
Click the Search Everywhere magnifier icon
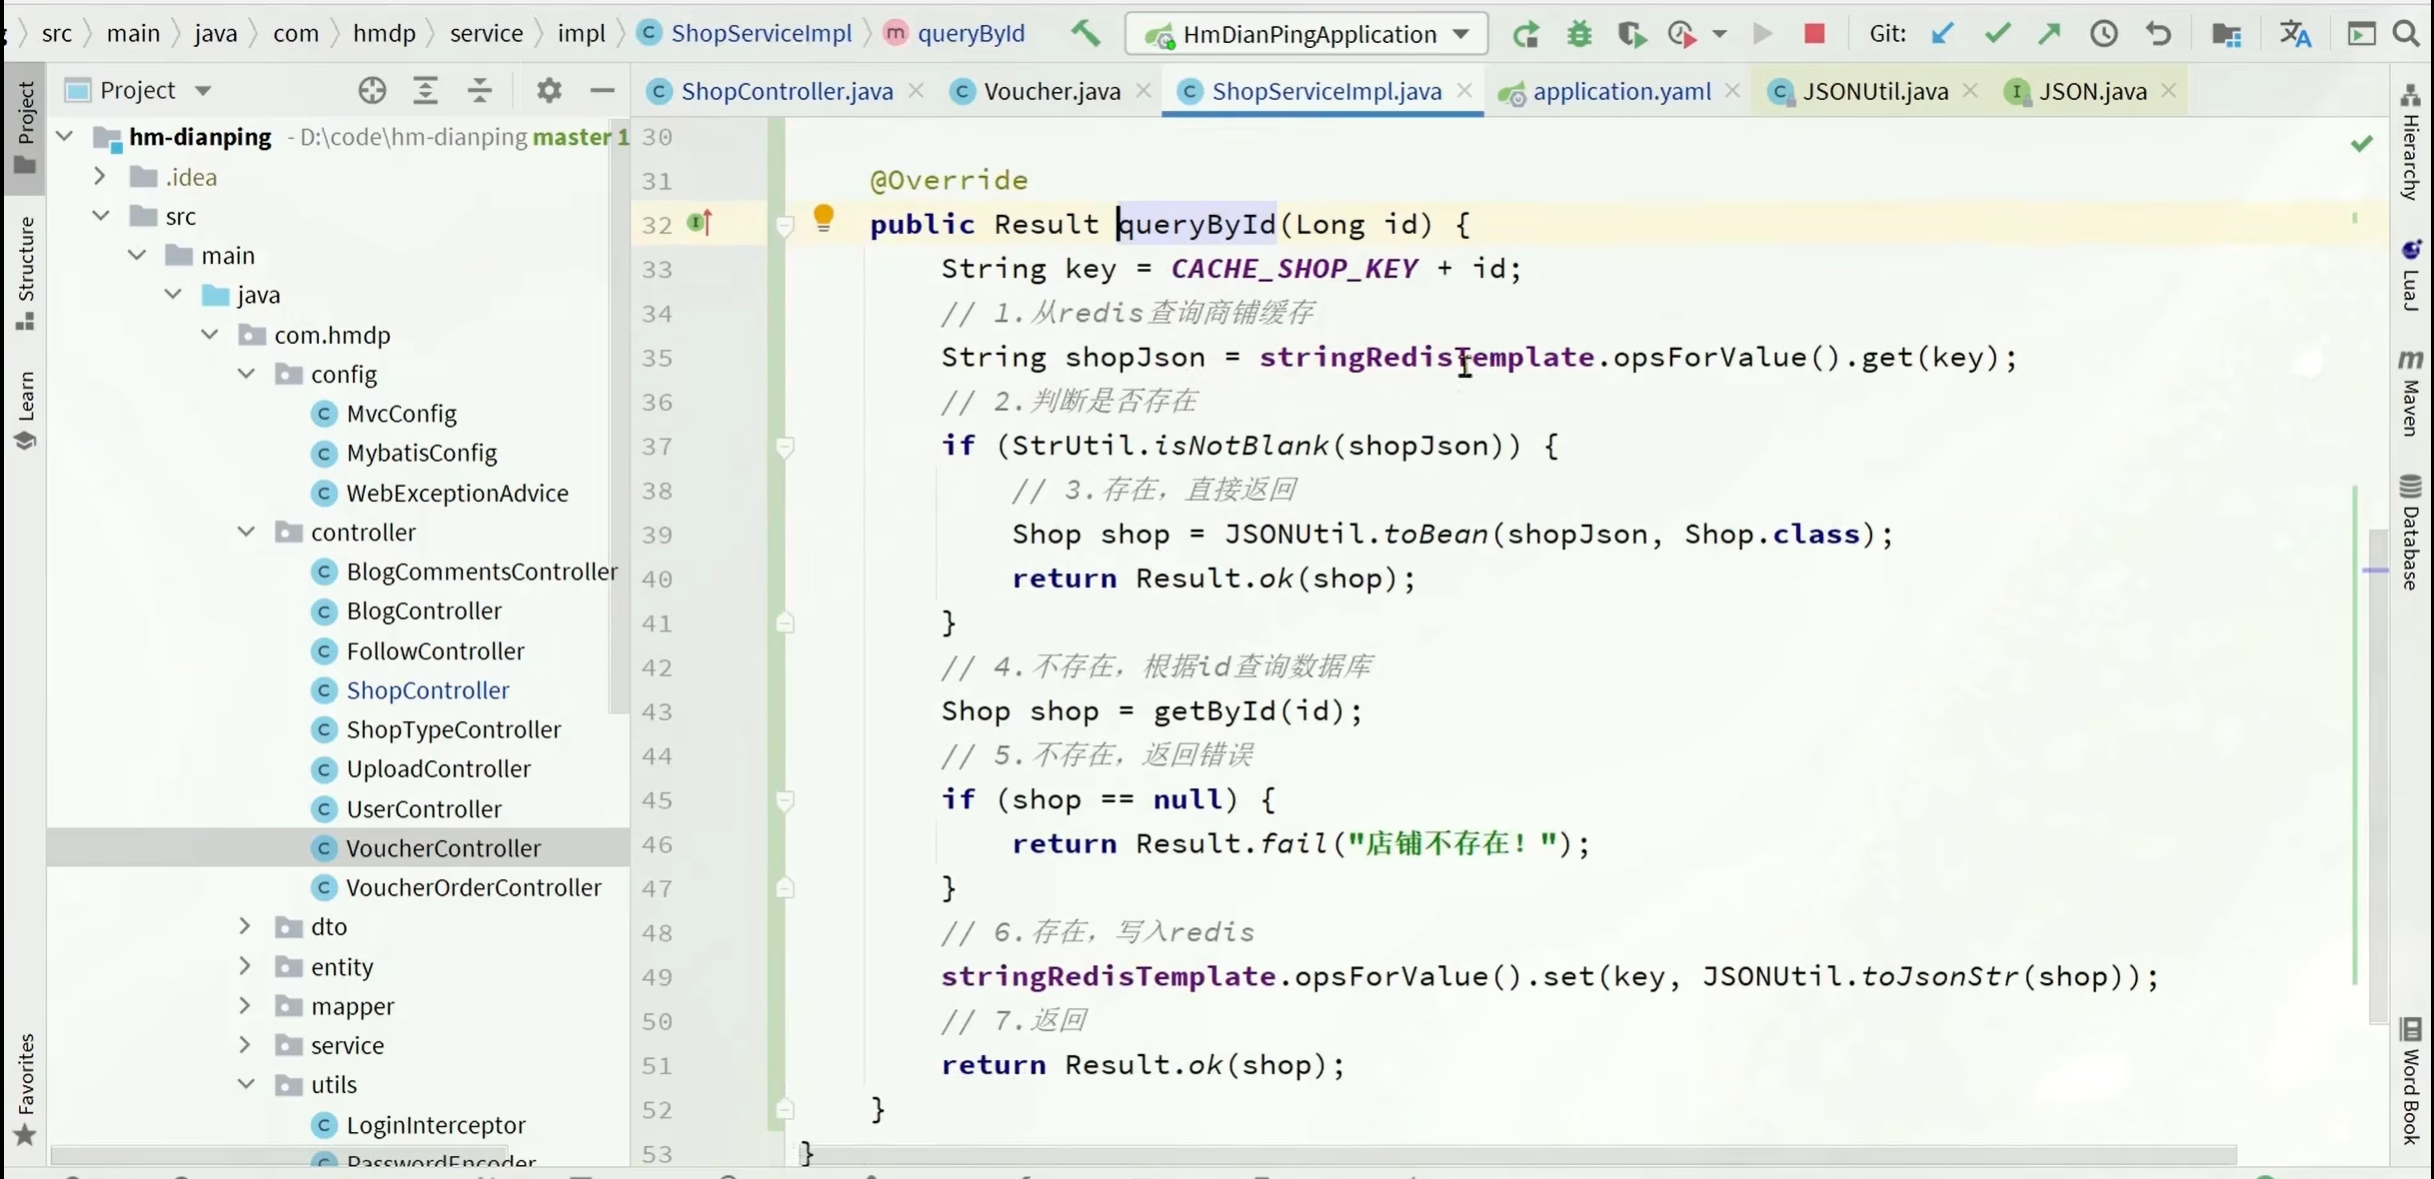[x=2406, y=34]
